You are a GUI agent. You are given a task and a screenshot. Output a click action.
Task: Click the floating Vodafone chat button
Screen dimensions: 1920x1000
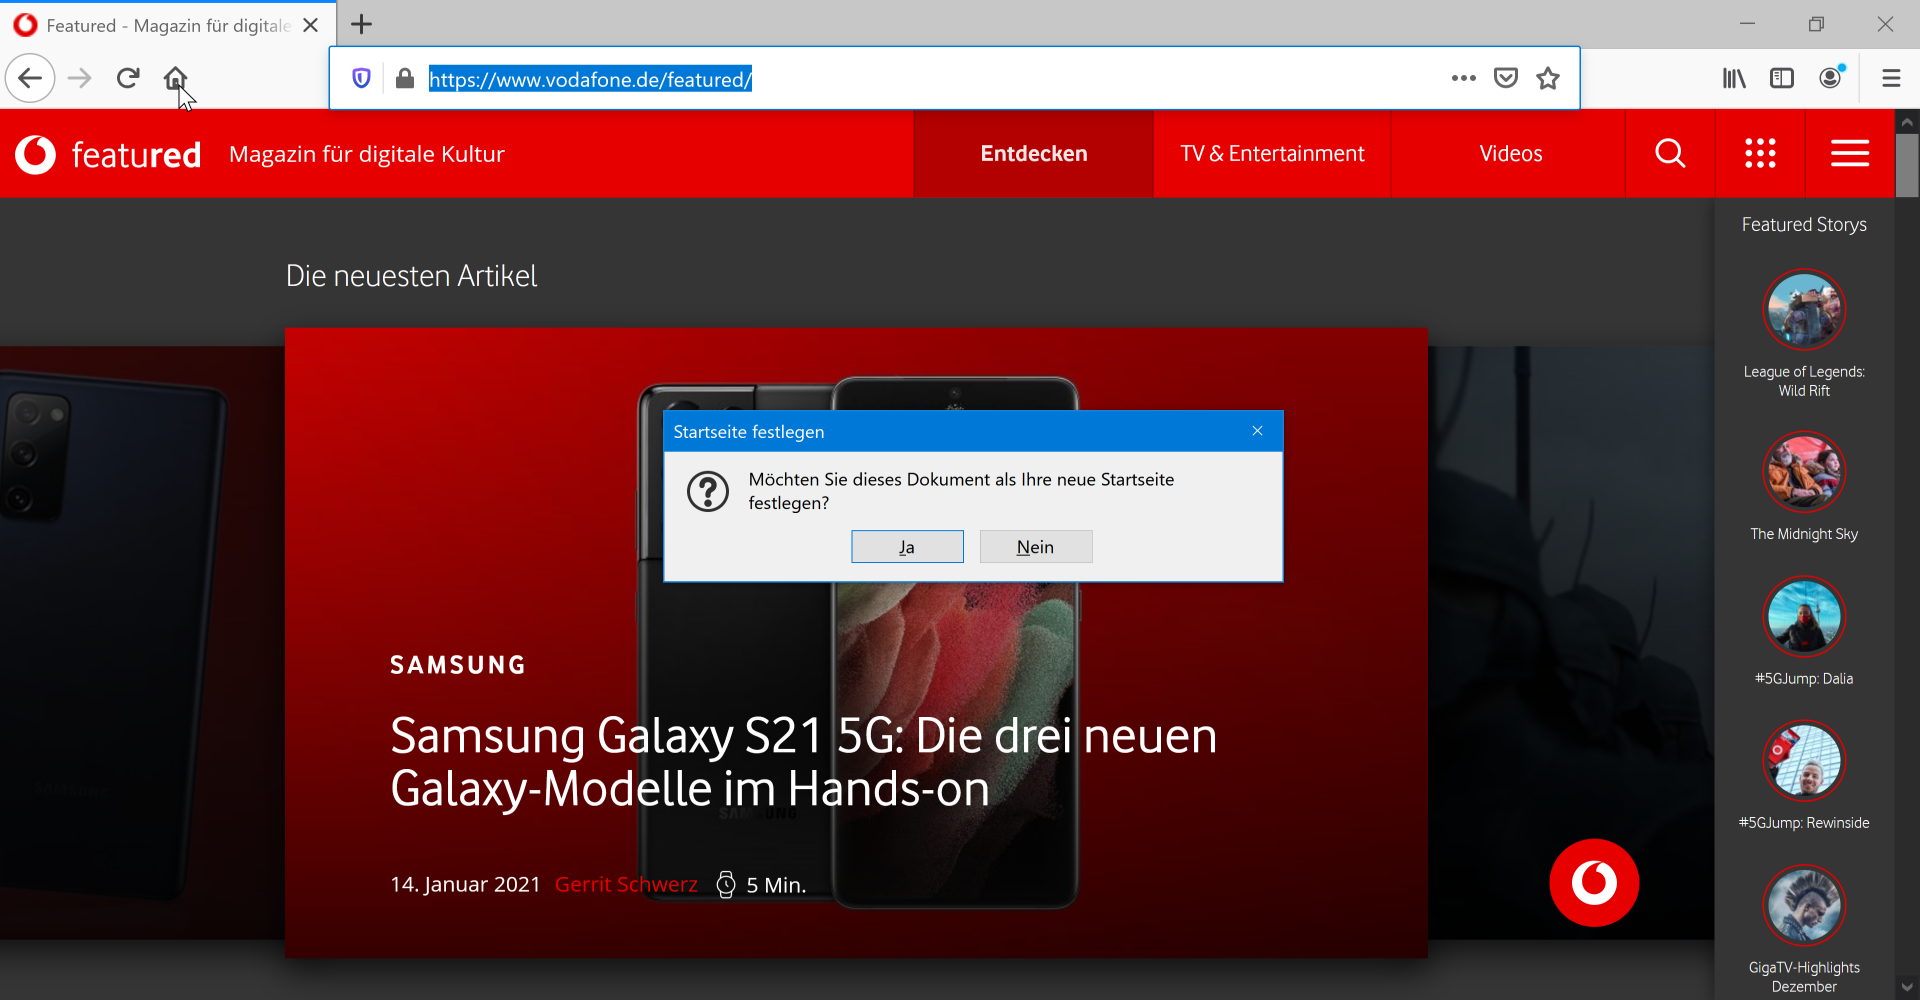[1594, 883]
